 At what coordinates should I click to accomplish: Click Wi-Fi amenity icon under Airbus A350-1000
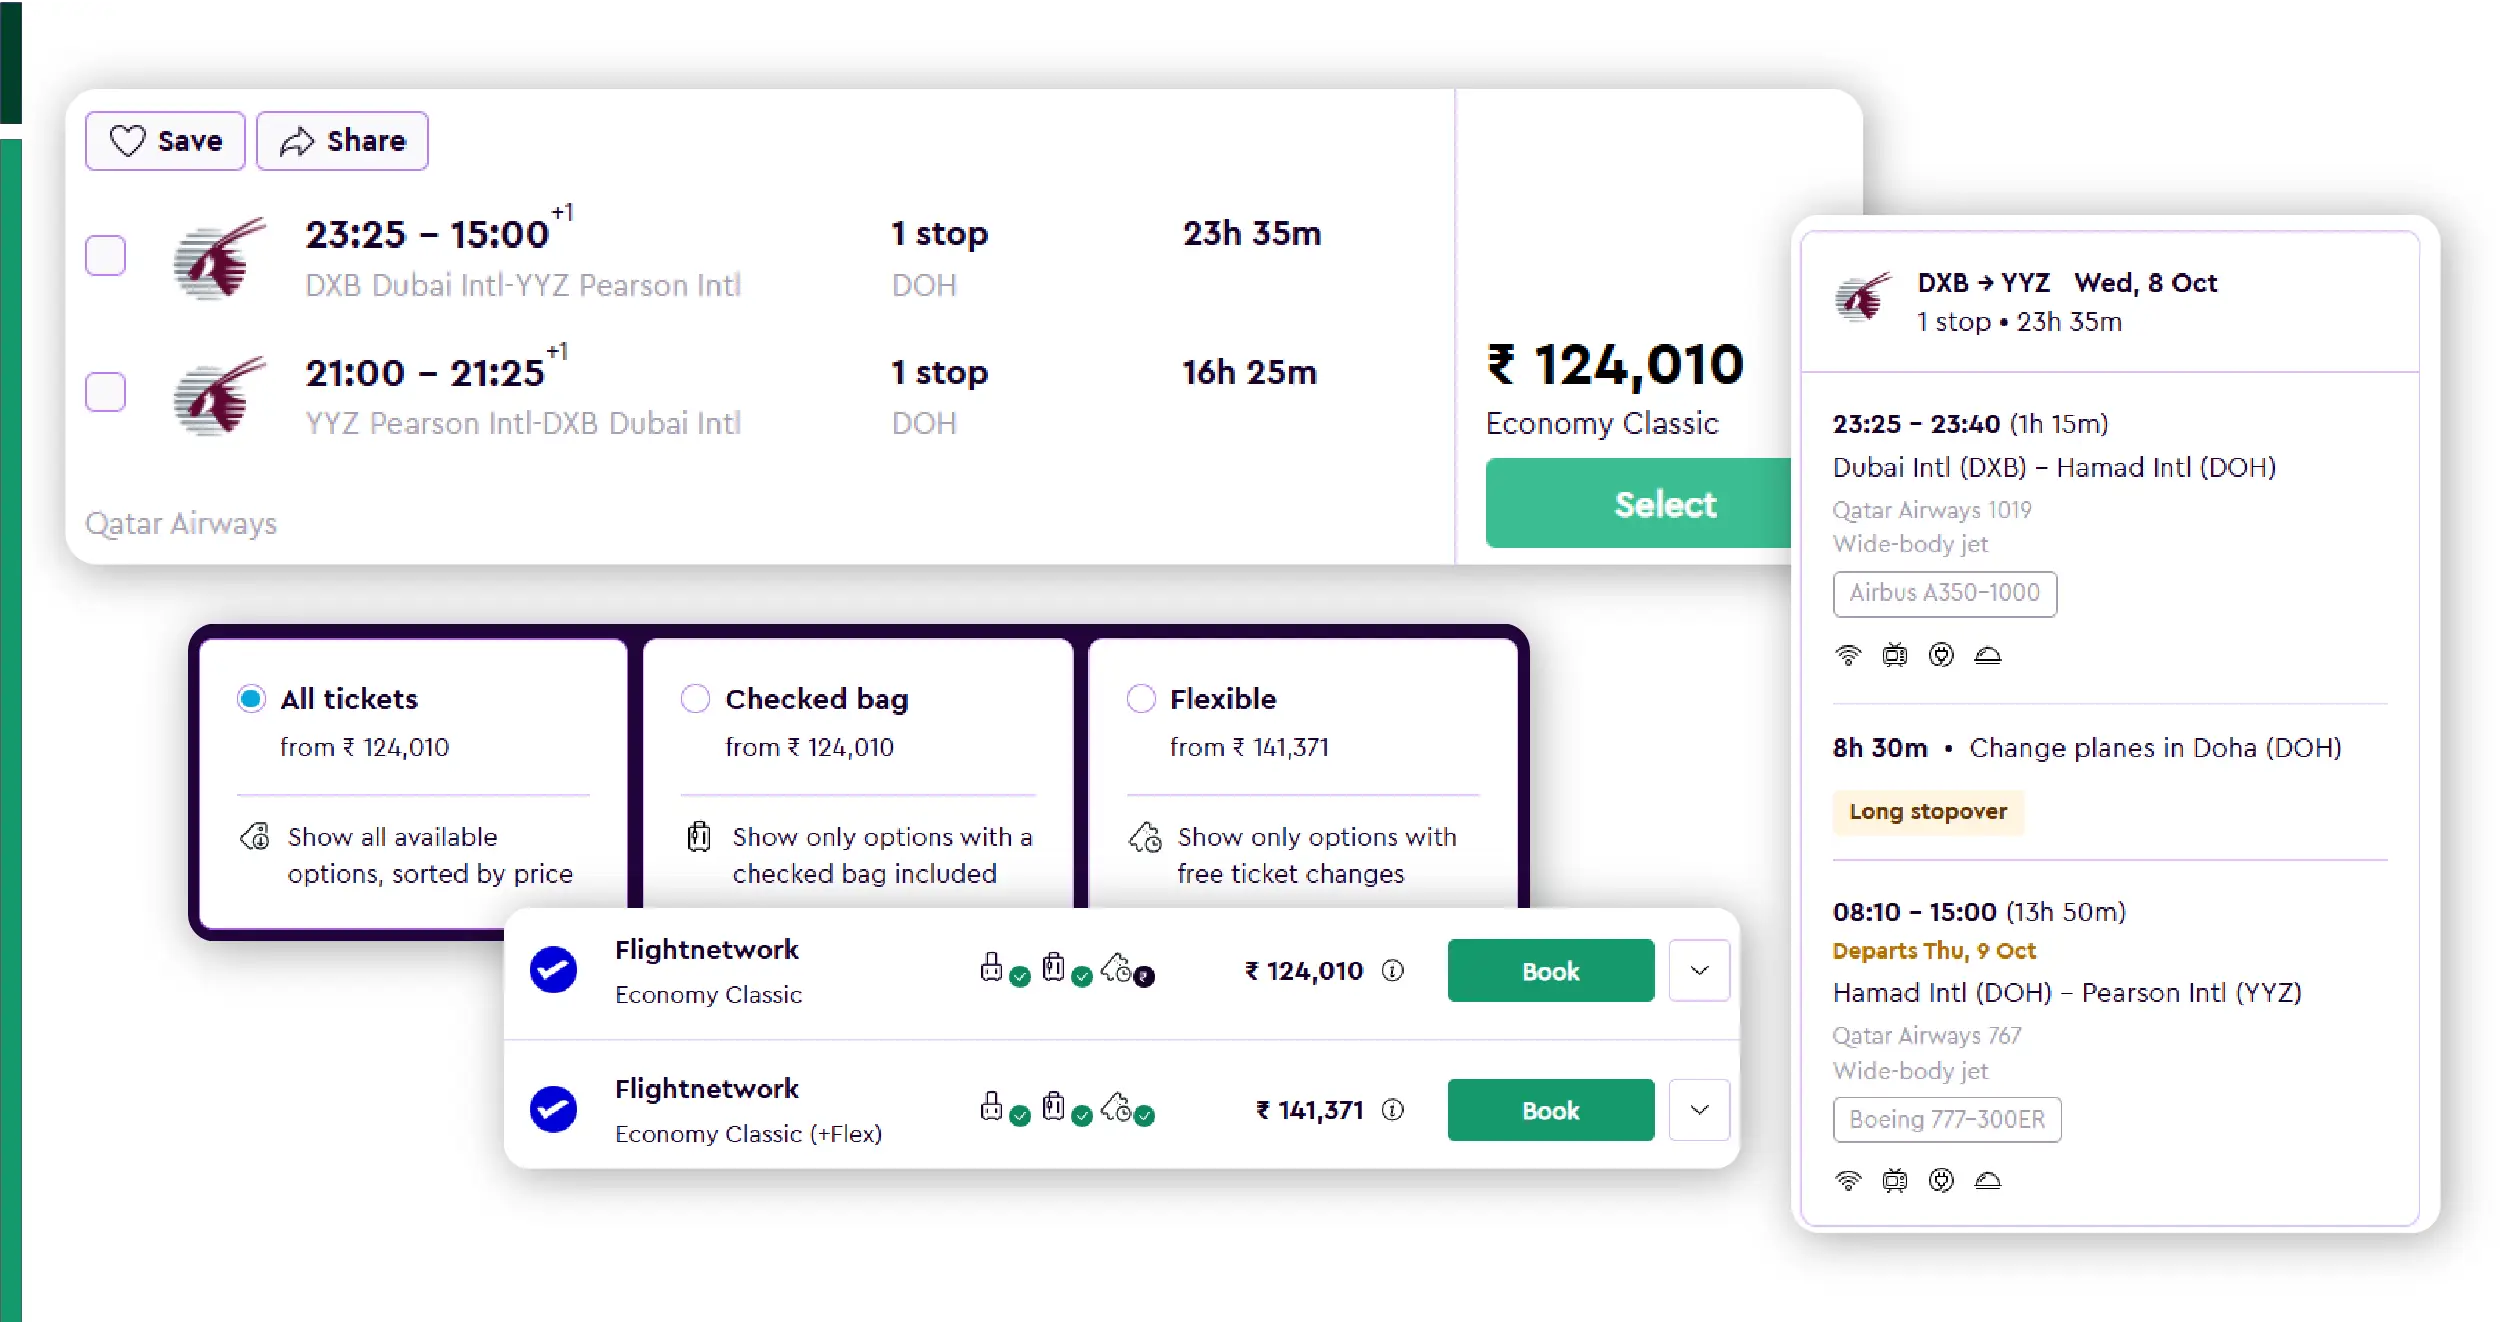coord(1848,655)
